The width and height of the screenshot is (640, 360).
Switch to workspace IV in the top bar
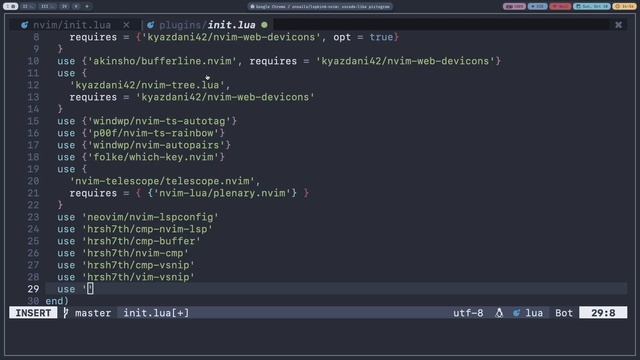[64, 6]
